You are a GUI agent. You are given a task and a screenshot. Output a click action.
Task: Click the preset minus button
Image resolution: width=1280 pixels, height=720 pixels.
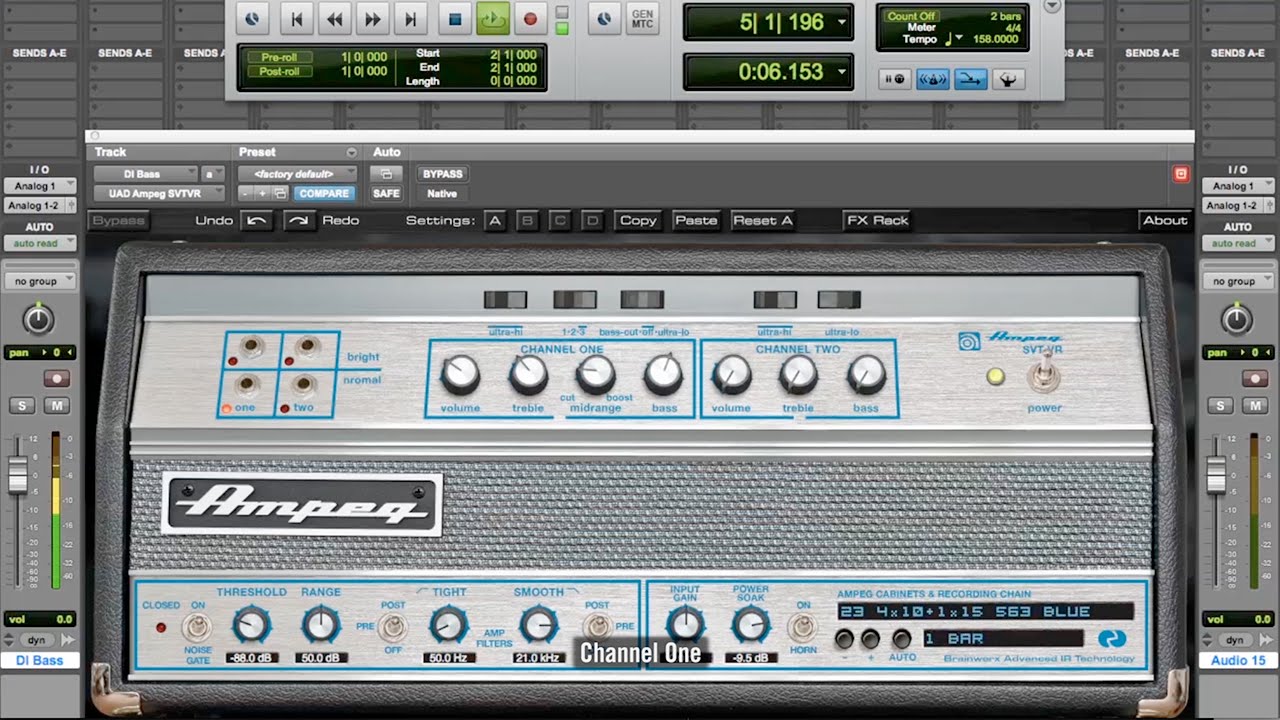pos(246,193)
